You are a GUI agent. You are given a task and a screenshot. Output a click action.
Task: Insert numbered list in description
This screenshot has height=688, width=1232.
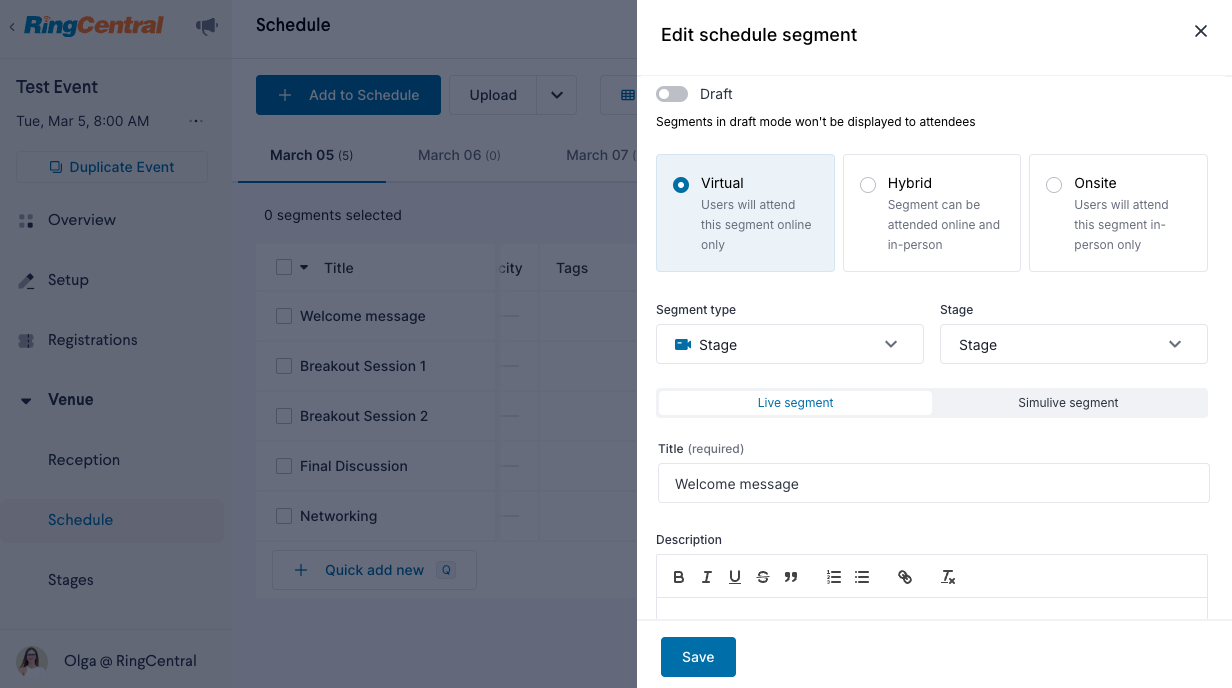[x=834, y=577]
